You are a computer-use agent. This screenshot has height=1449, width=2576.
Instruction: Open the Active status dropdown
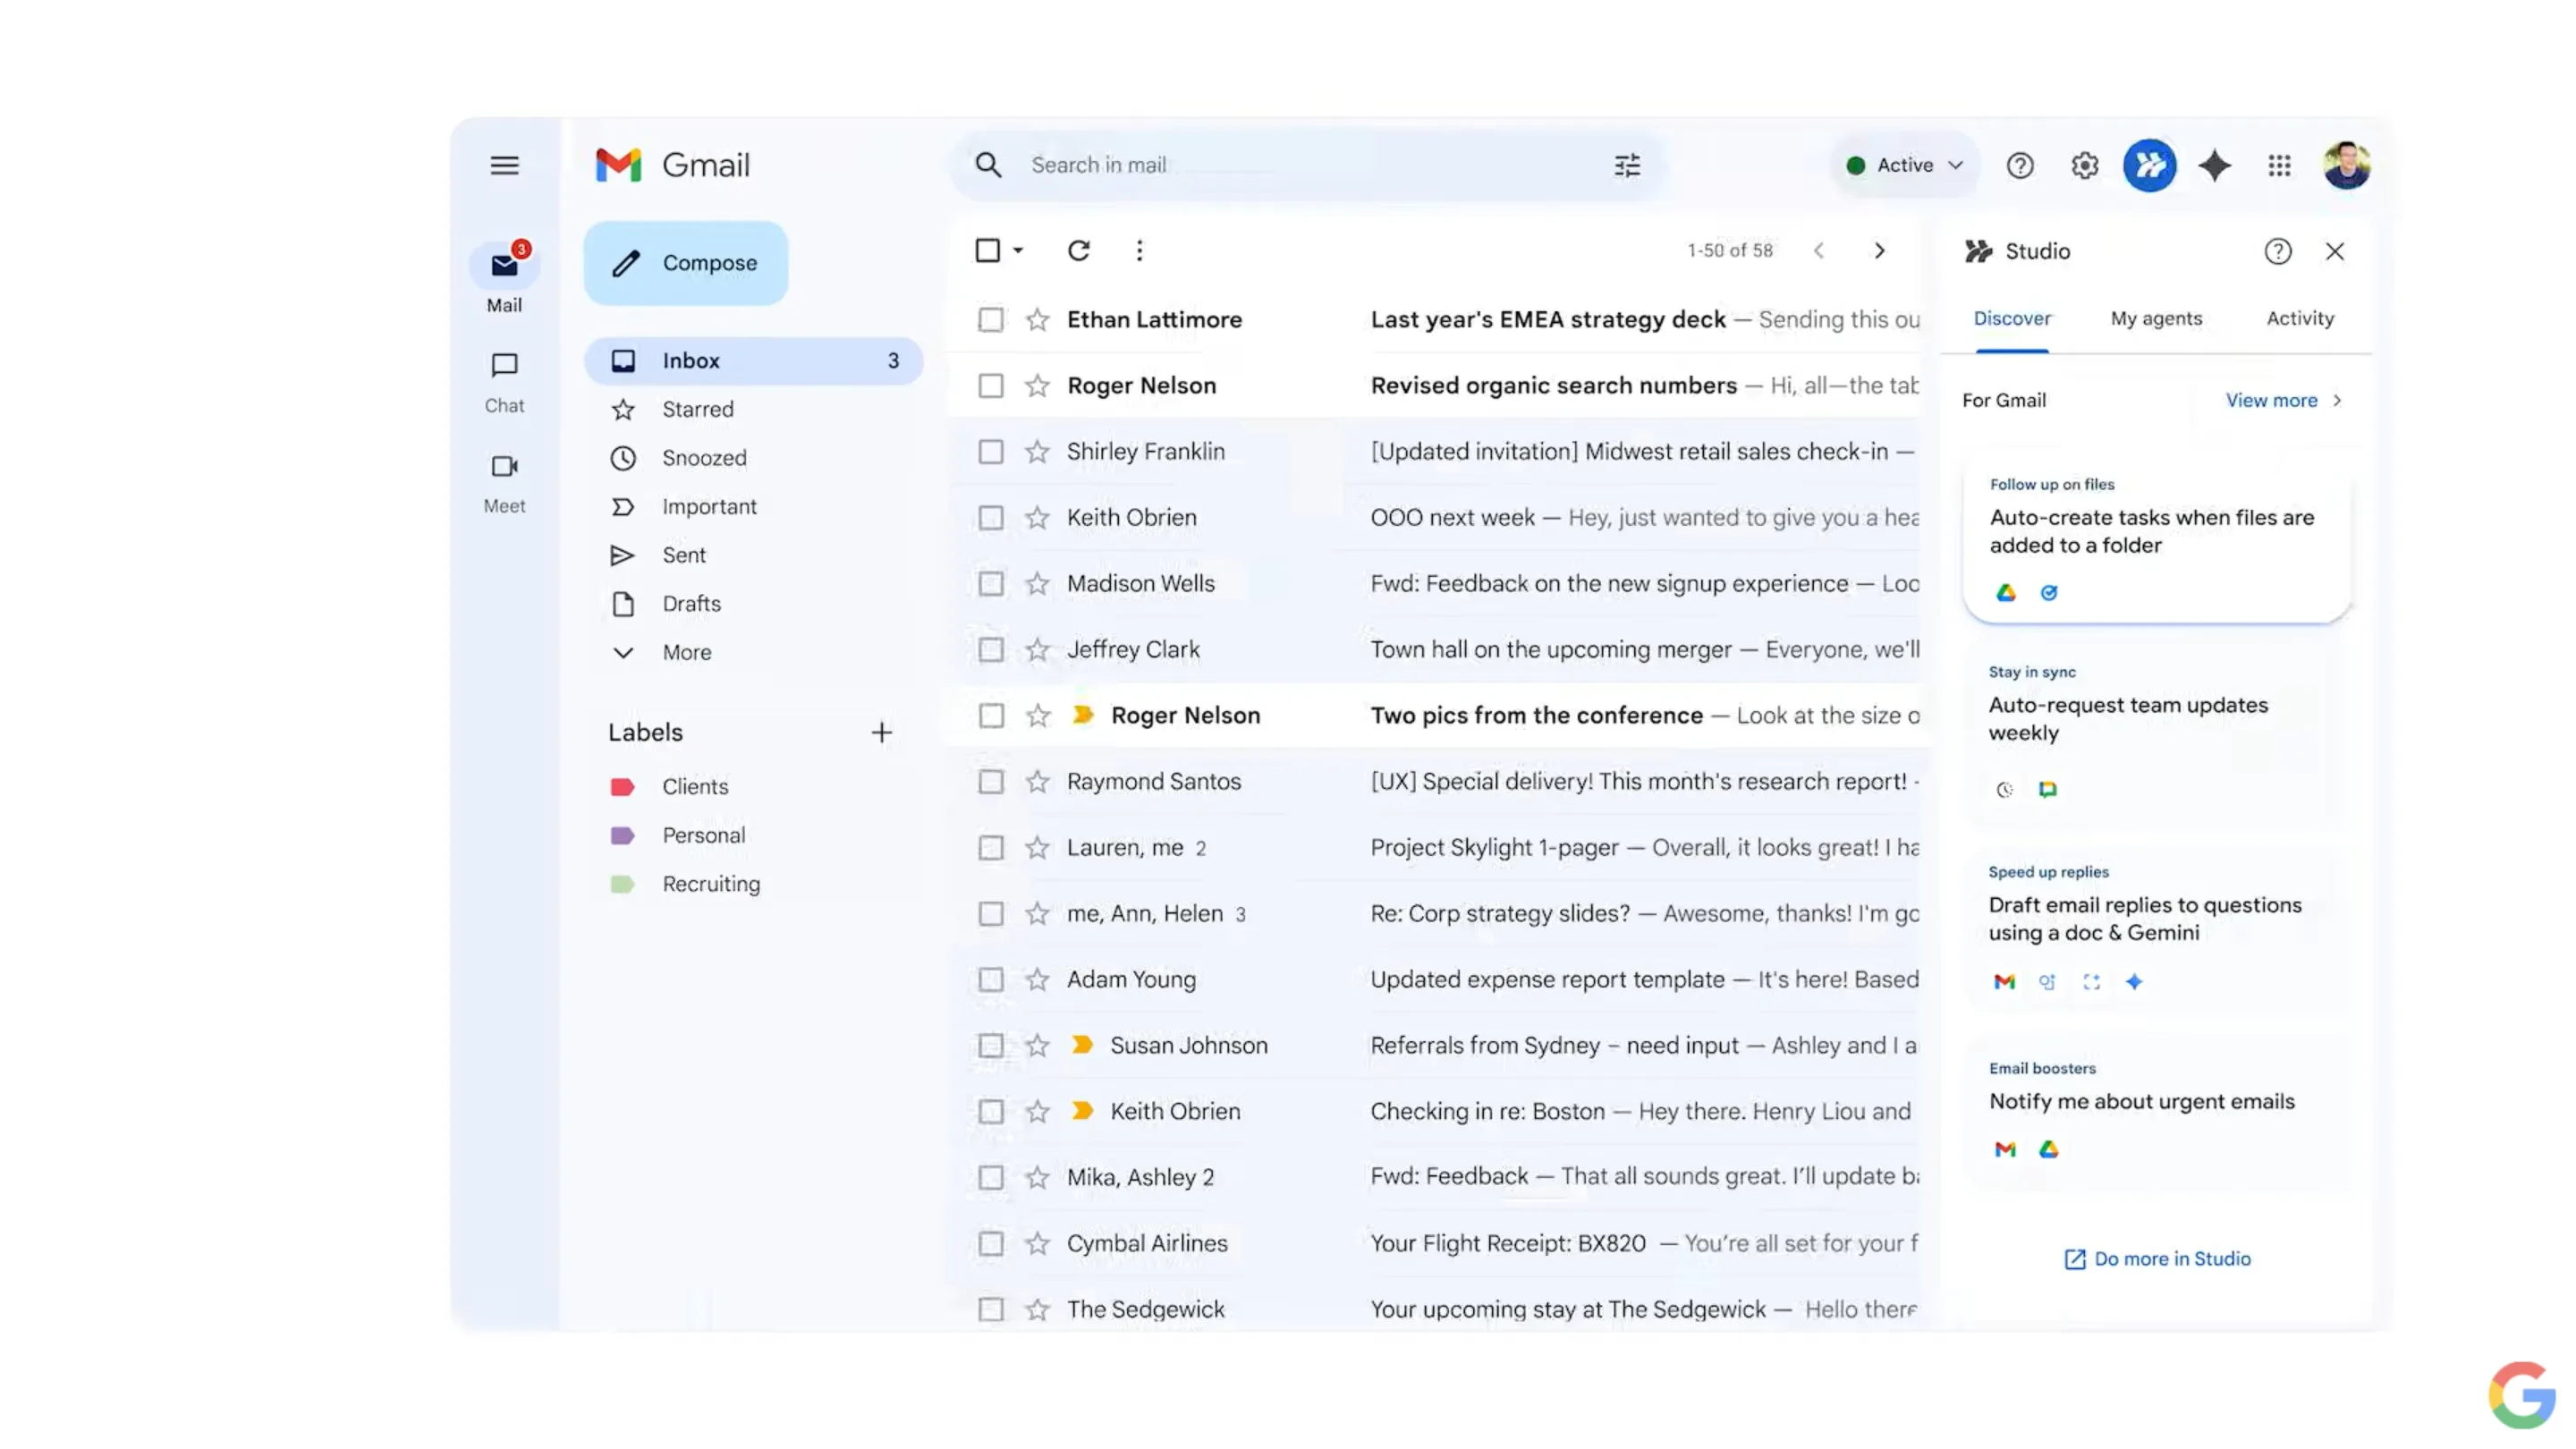[1905, 165]
